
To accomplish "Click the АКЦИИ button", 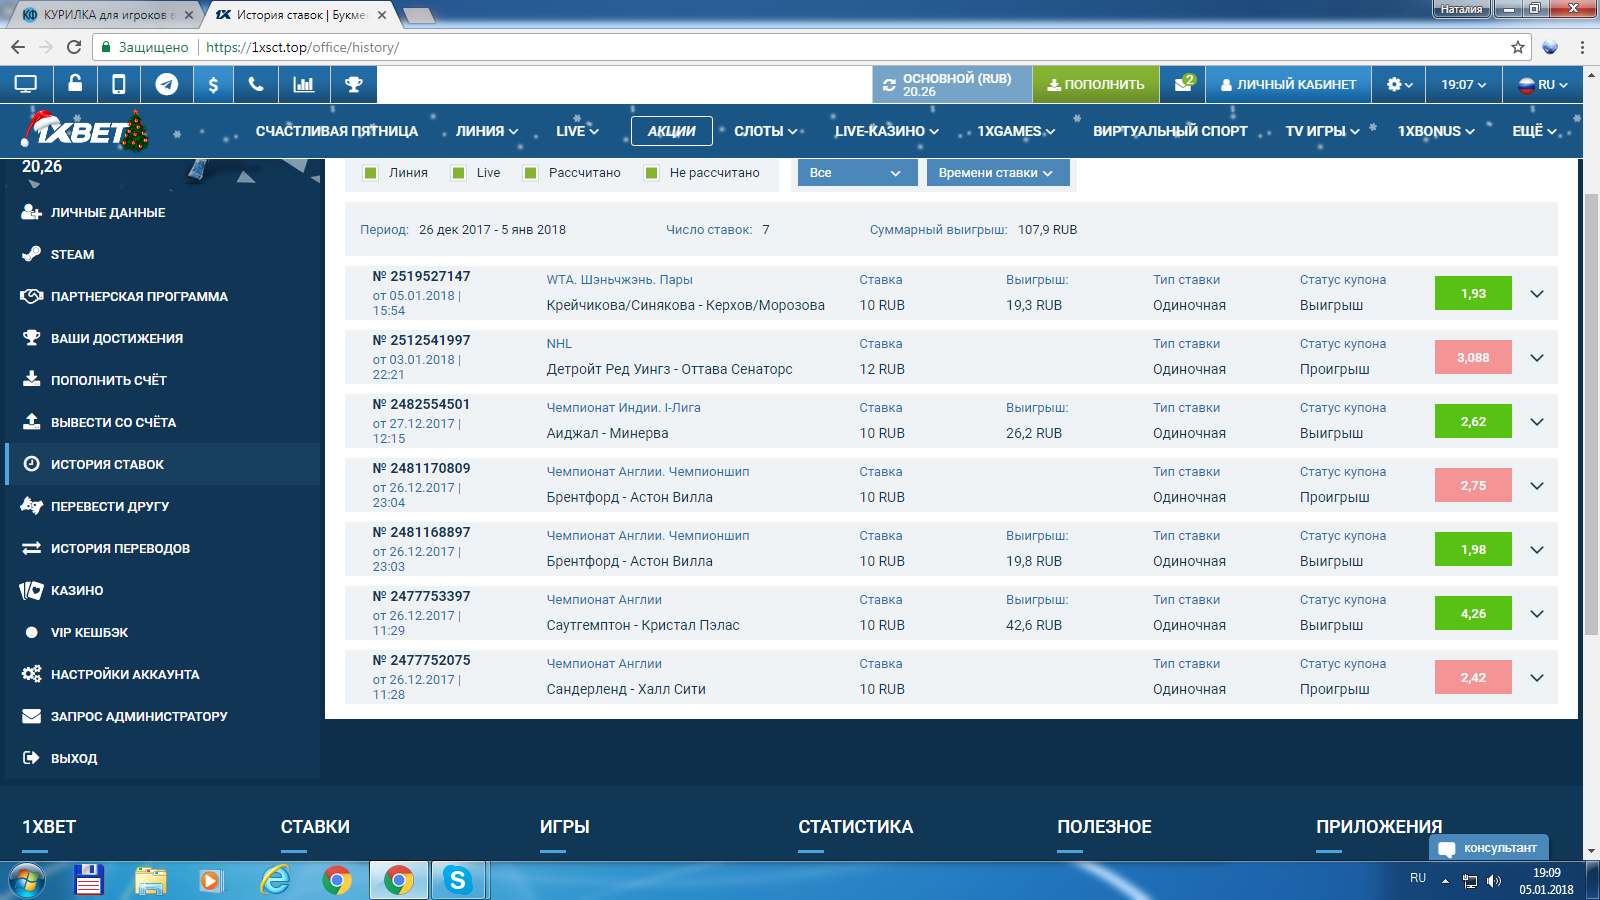I will pyautogui.click(x=672, y=131).
